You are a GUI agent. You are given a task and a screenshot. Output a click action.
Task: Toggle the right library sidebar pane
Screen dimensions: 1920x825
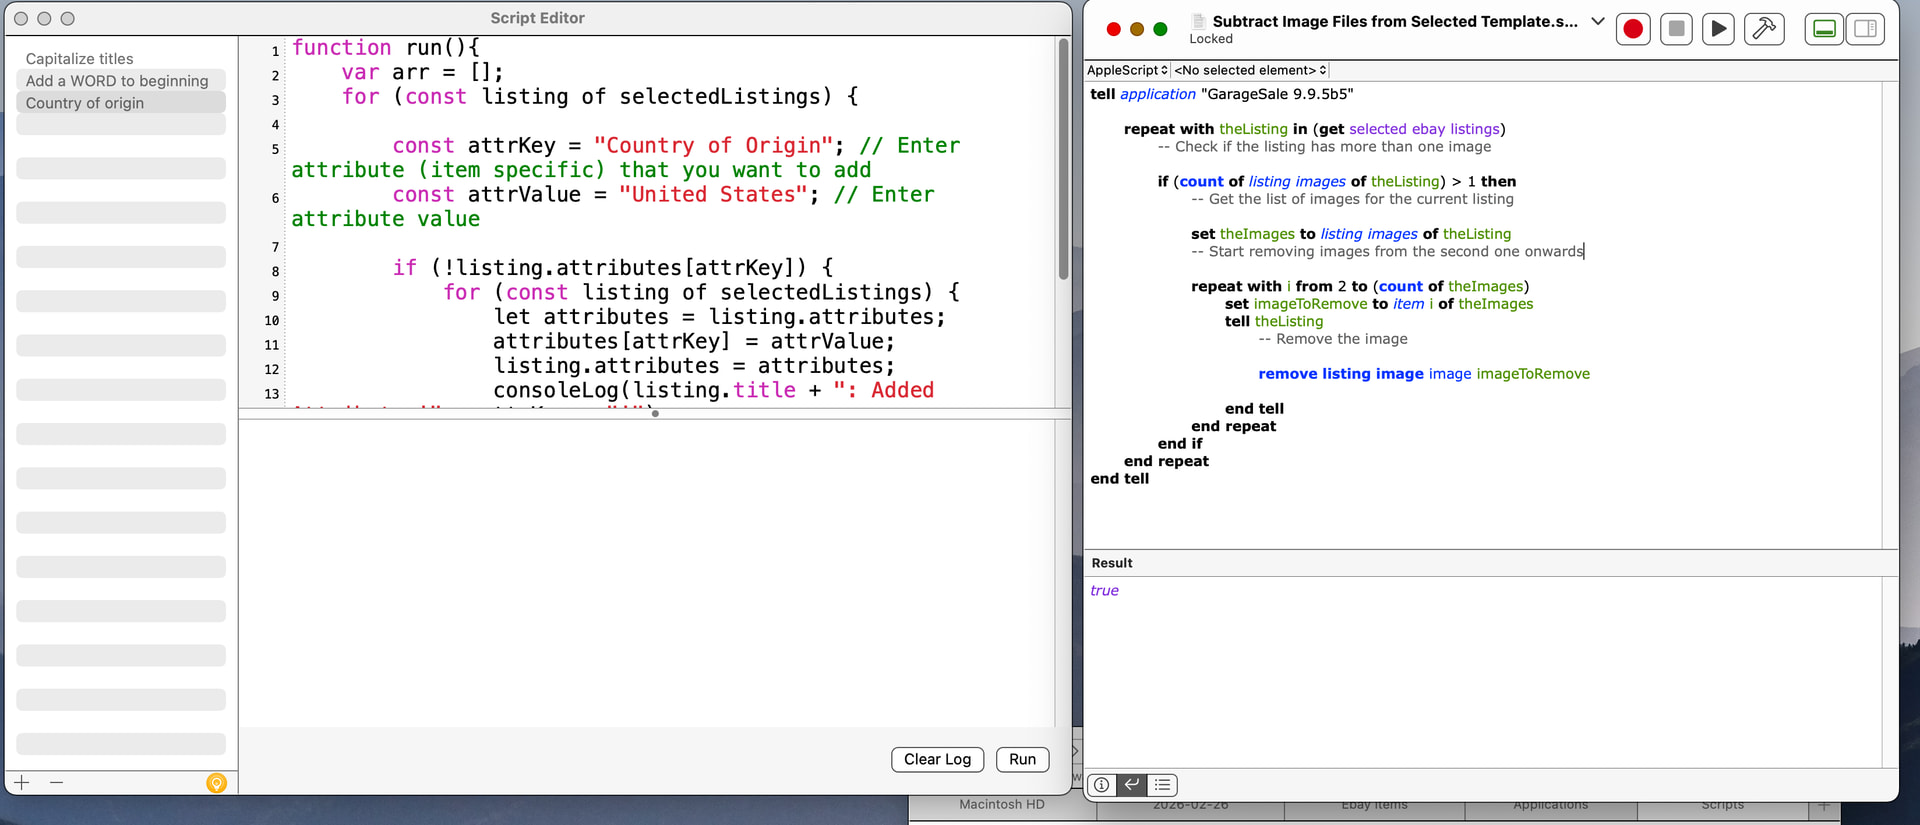point(1865,29)
